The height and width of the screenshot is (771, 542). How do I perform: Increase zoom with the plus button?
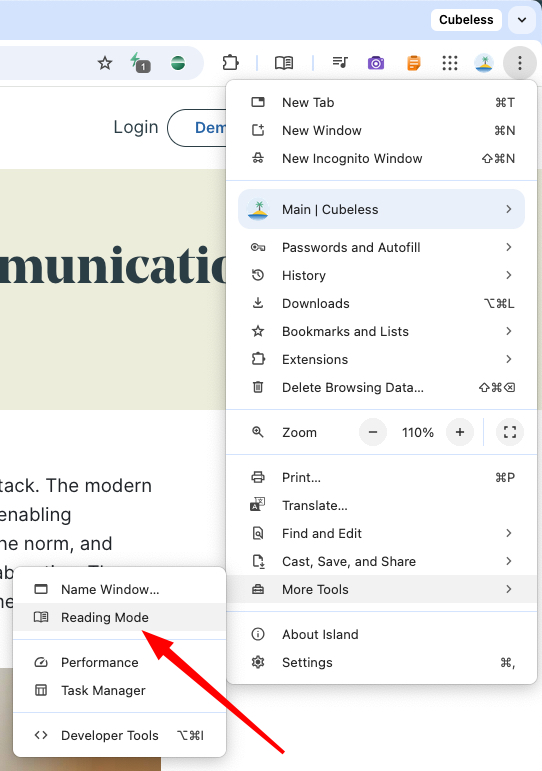(x=460, y=432)
